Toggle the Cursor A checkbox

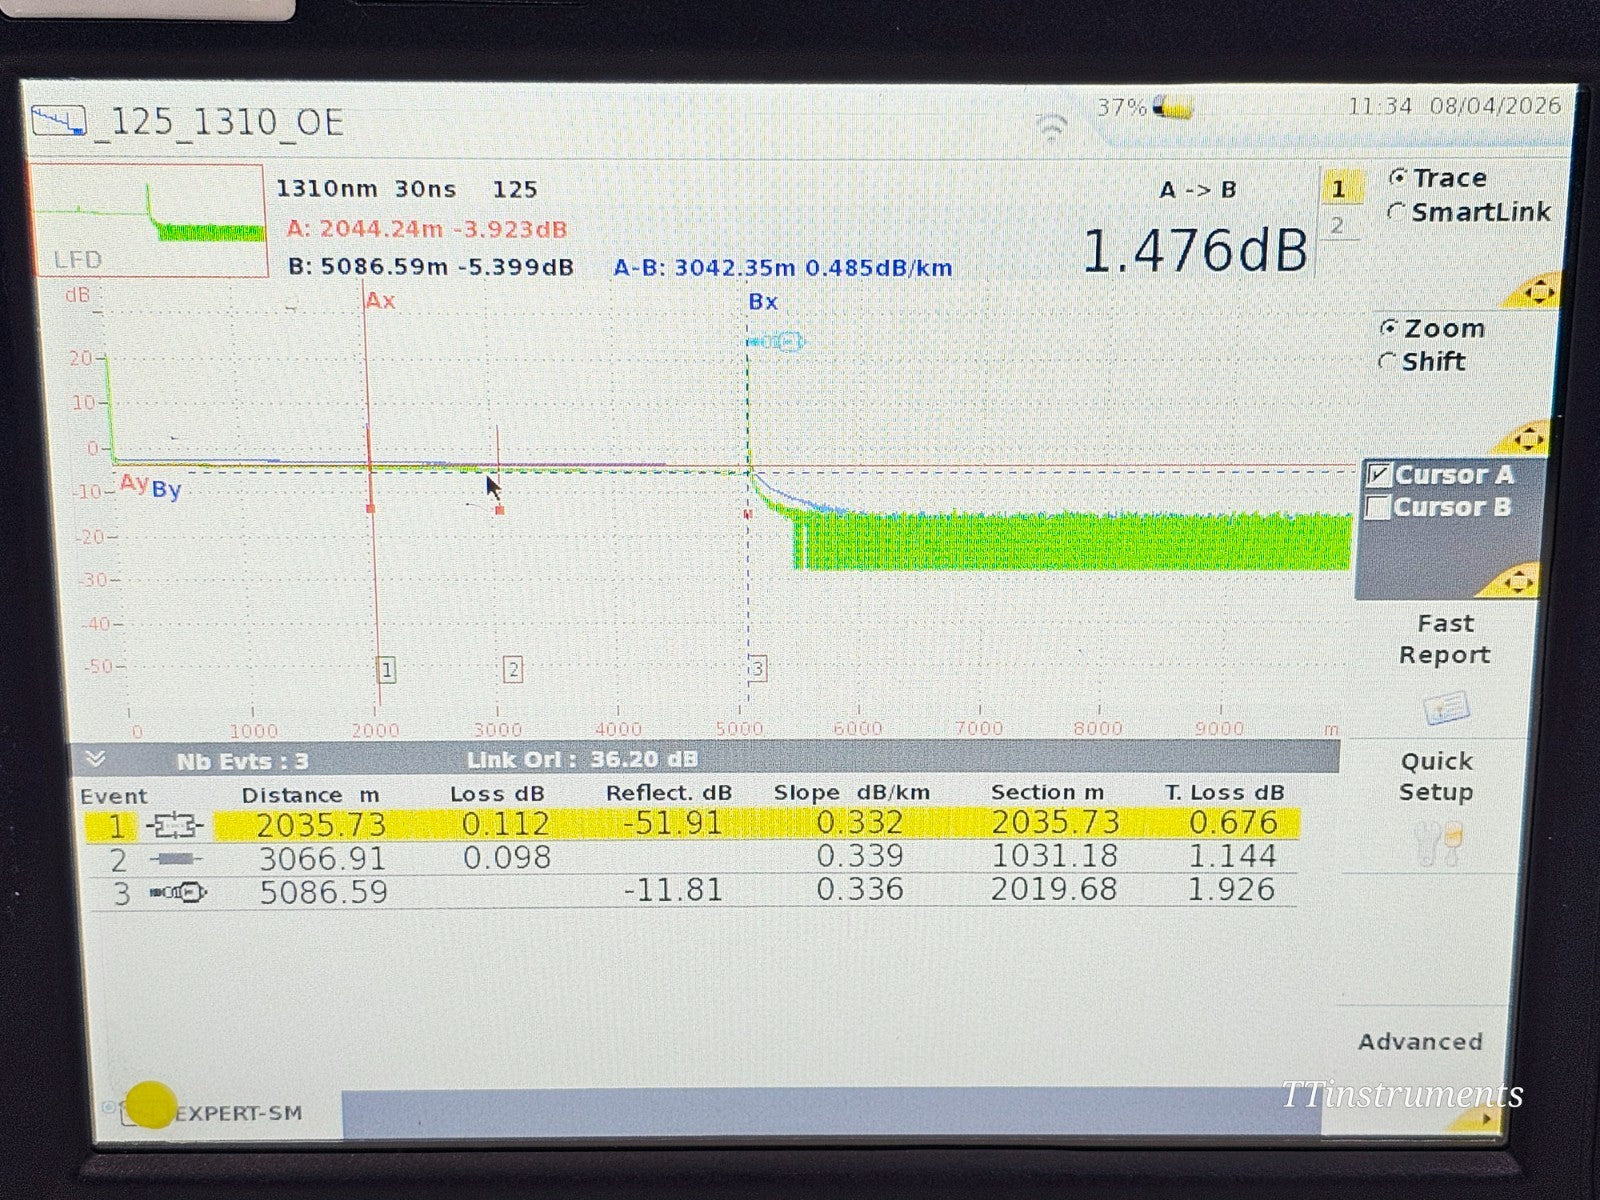coord(1380,475)
